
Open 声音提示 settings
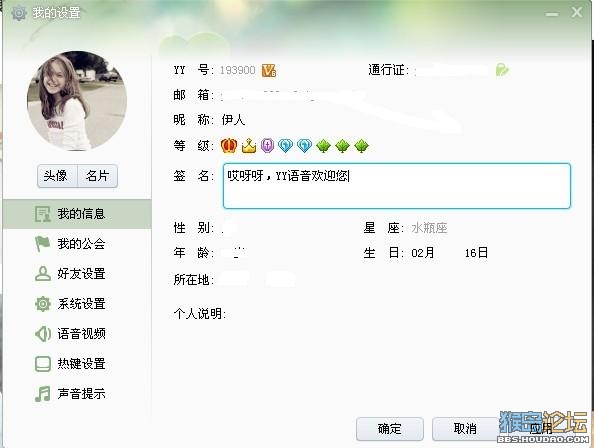(x=77, y=394)
